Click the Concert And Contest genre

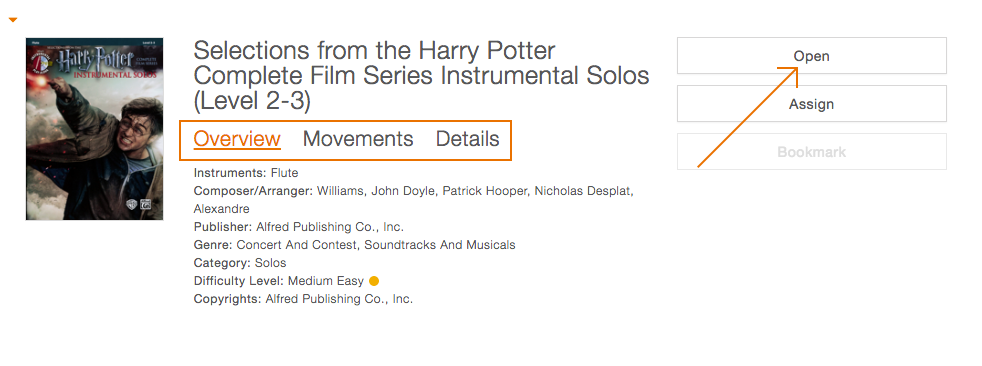click(x=298, y=245)
